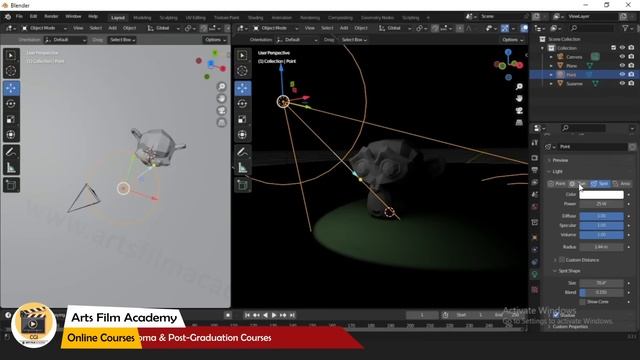Open the View menu in right viewport header
Screen dimensions: 640x360
[x=310, y=28]
